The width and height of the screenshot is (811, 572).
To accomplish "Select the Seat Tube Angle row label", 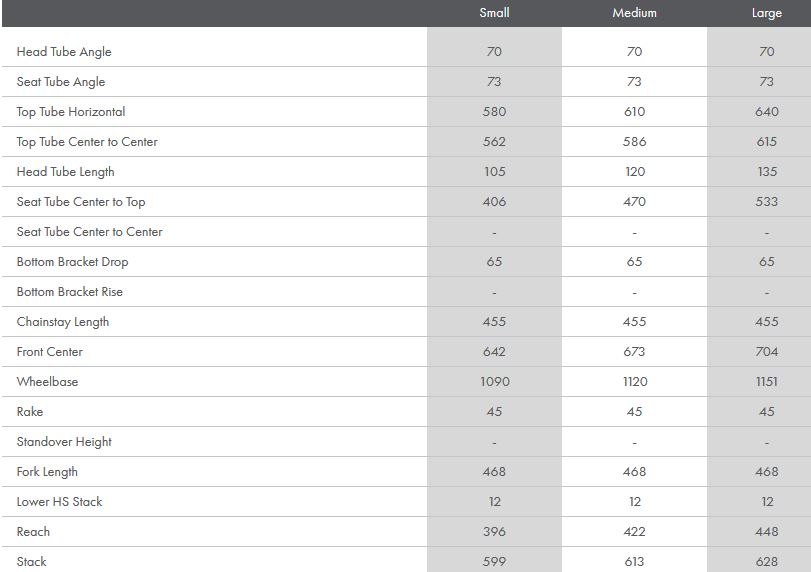I will (x=61, y=82).
